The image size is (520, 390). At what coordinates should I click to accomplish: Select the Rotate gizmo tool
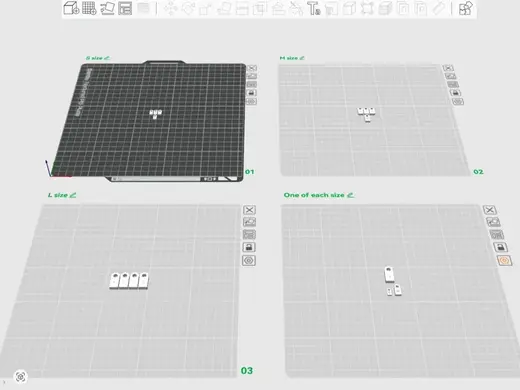tap(188, 8)
